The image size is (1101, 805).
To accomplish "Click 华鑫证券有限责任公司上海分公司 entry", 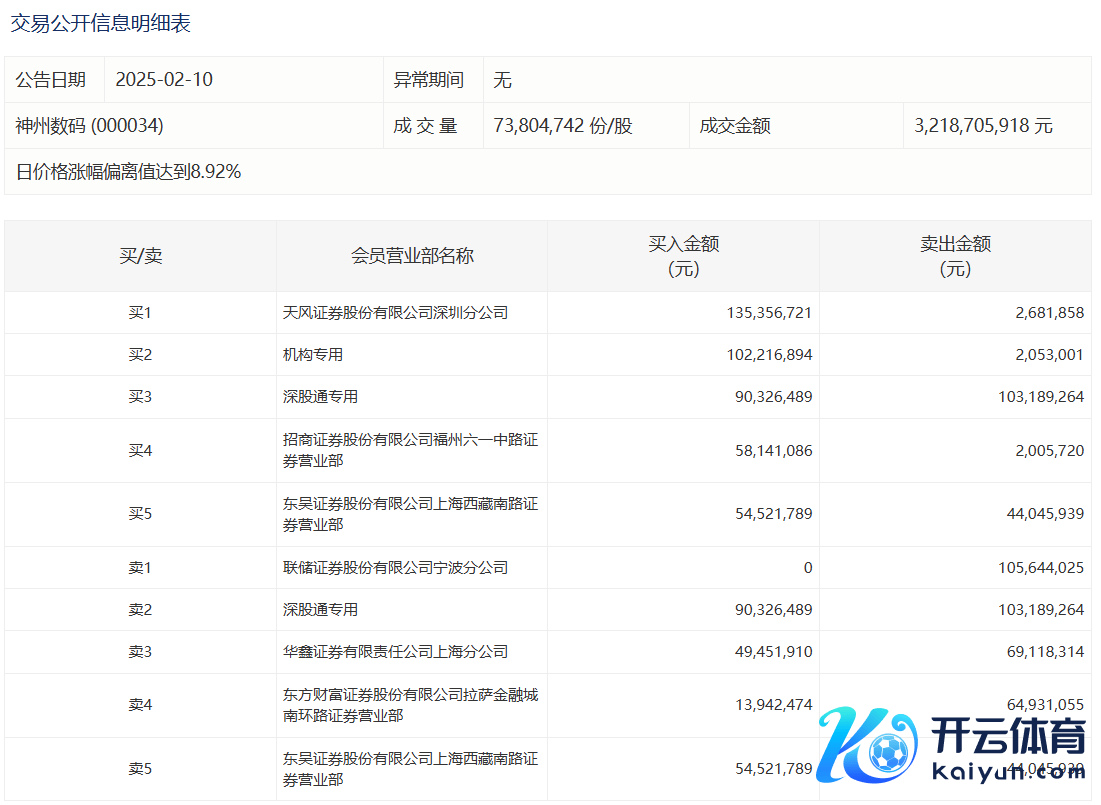I will (x=396, y=652).
